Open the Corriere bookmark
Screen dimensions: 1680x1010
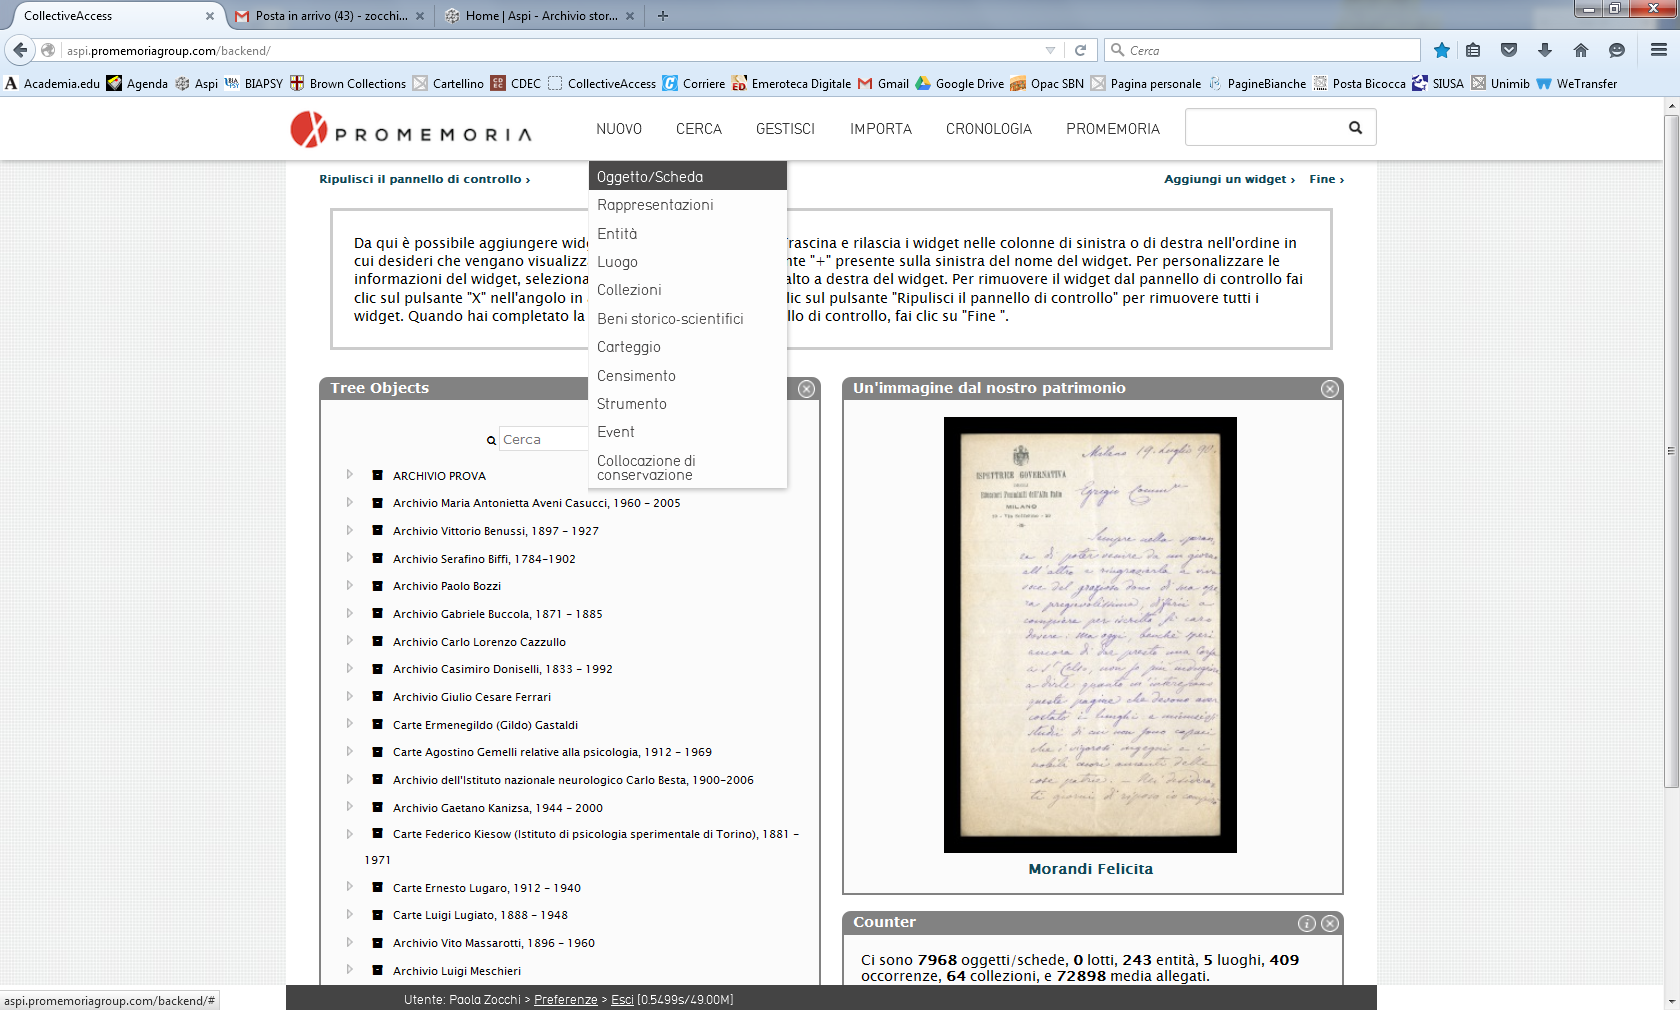pos(694,84)
